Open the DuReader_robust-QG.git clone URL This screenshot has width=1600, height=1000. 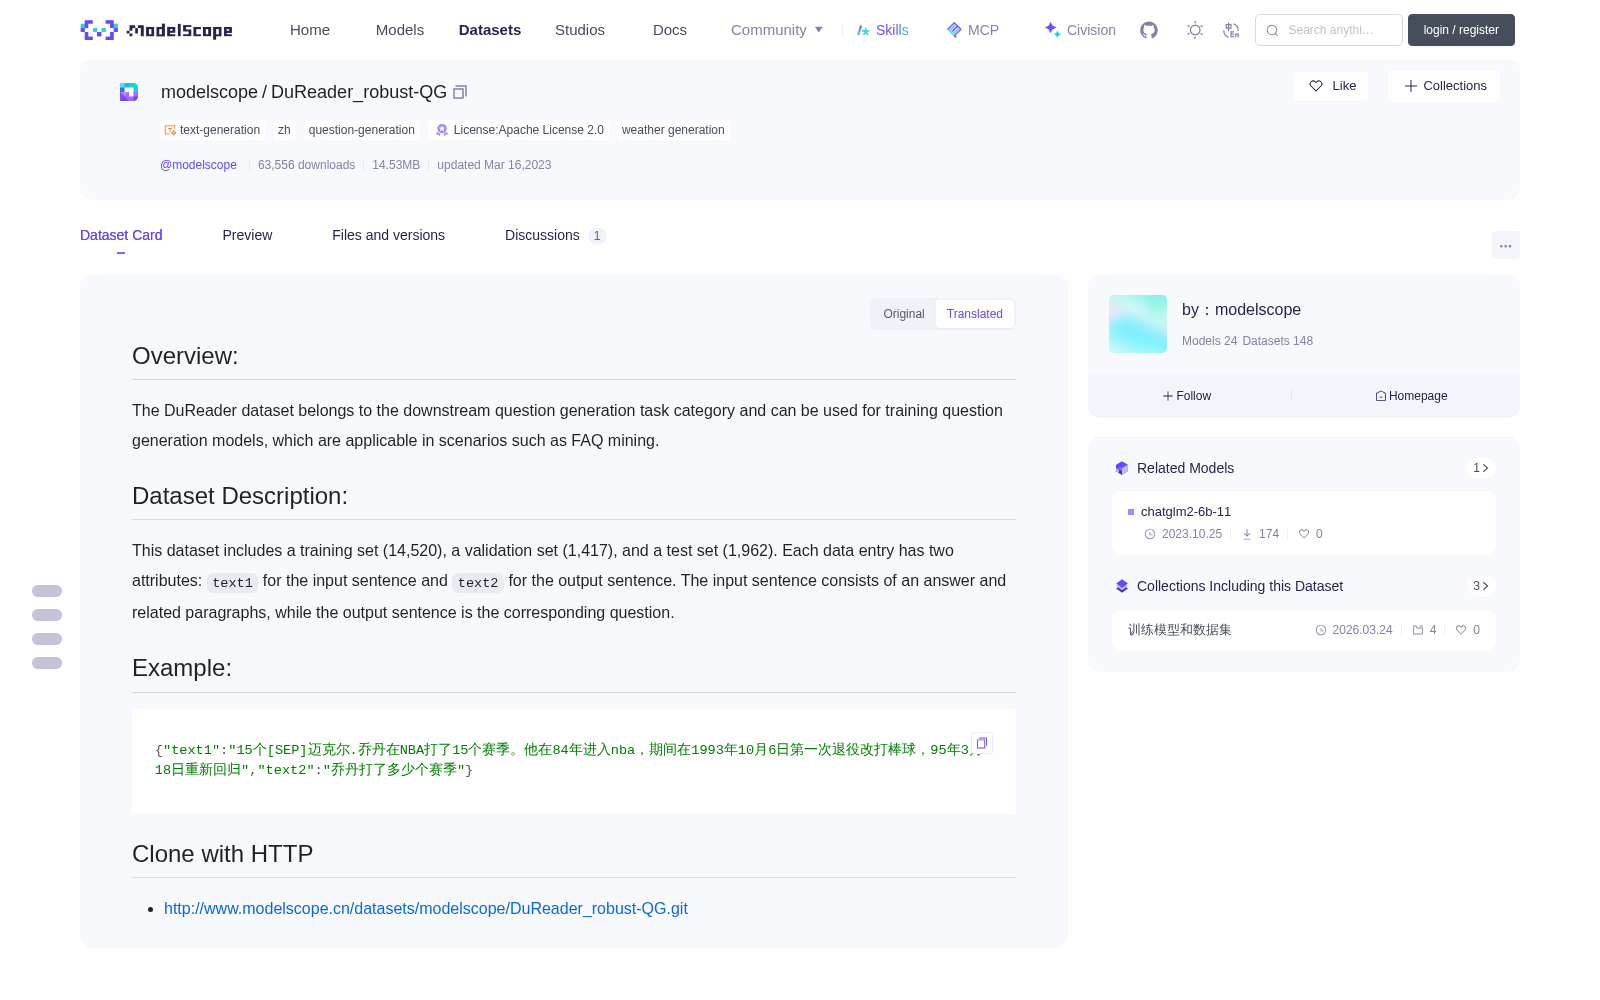coord(426,908)
